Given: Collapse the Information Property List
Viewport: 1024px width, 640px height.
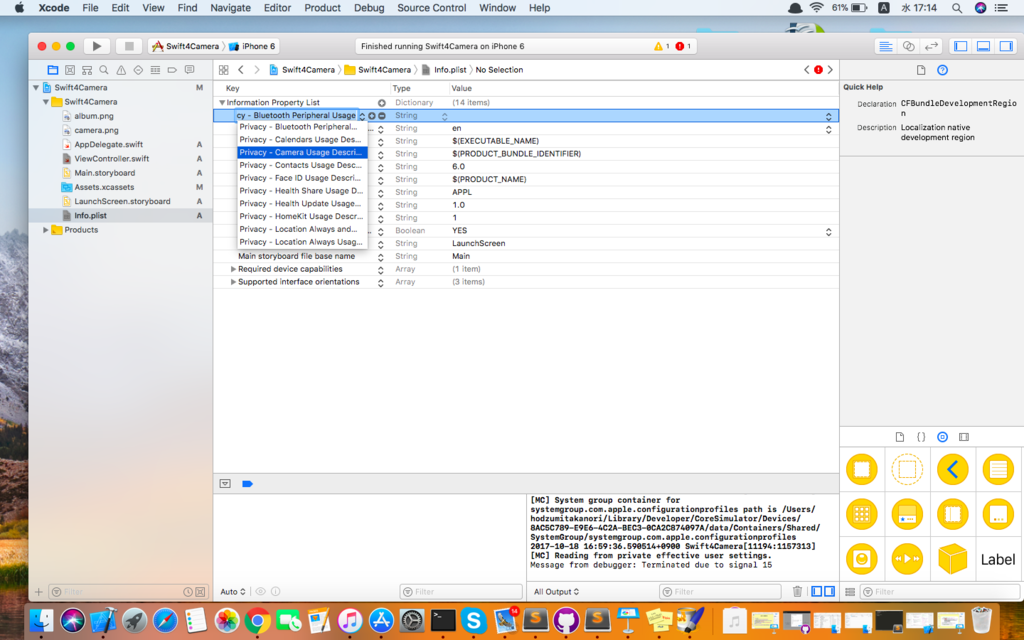Looking at the screenshot, I should (221, 103).
